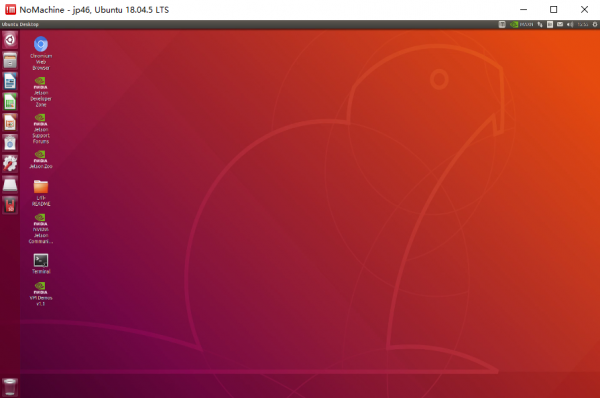The image size is (600, 398).
Task: Open the L4T-README folder
Action: [41, 193]
